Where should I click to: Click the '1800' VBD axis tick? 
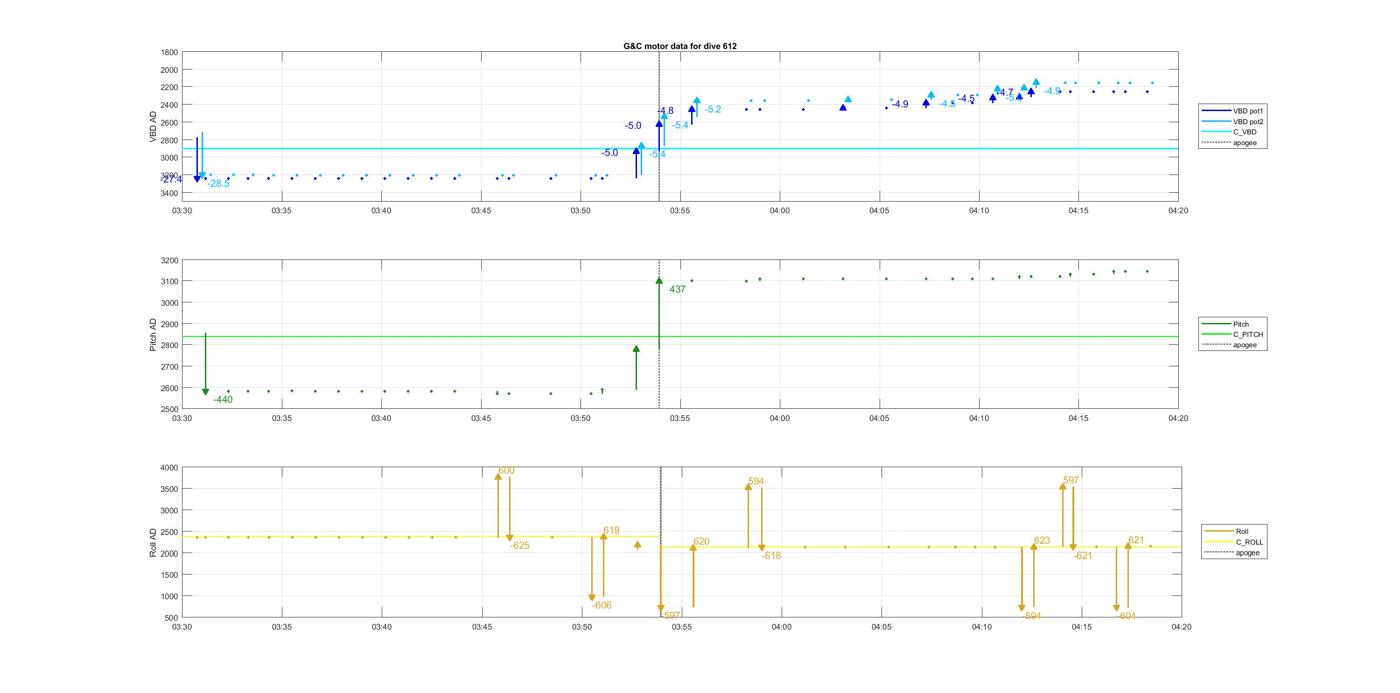point(169,52)
